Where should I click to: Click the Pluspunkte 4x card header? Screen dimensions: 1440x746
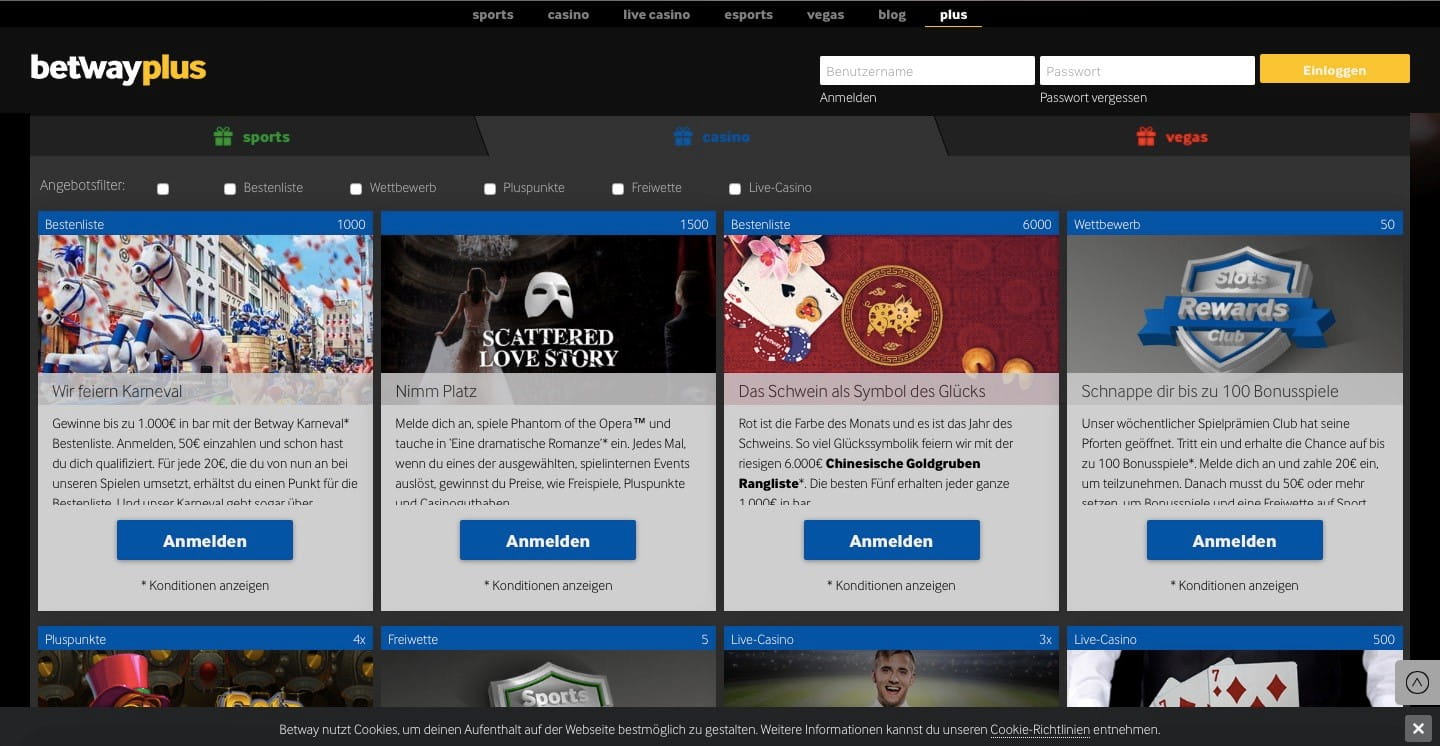pyautogui.click(x=205, y=639)
